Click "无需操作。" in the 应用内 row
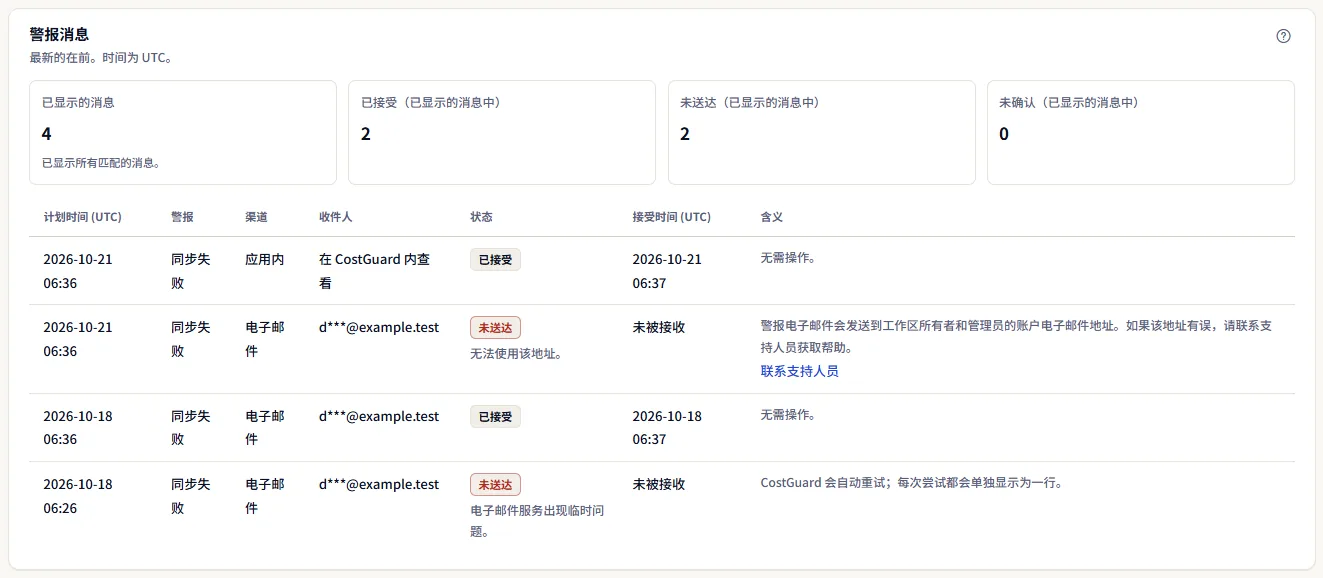Image resolution: width=1323 pixels, height=578 pixels. click(788, 258)
